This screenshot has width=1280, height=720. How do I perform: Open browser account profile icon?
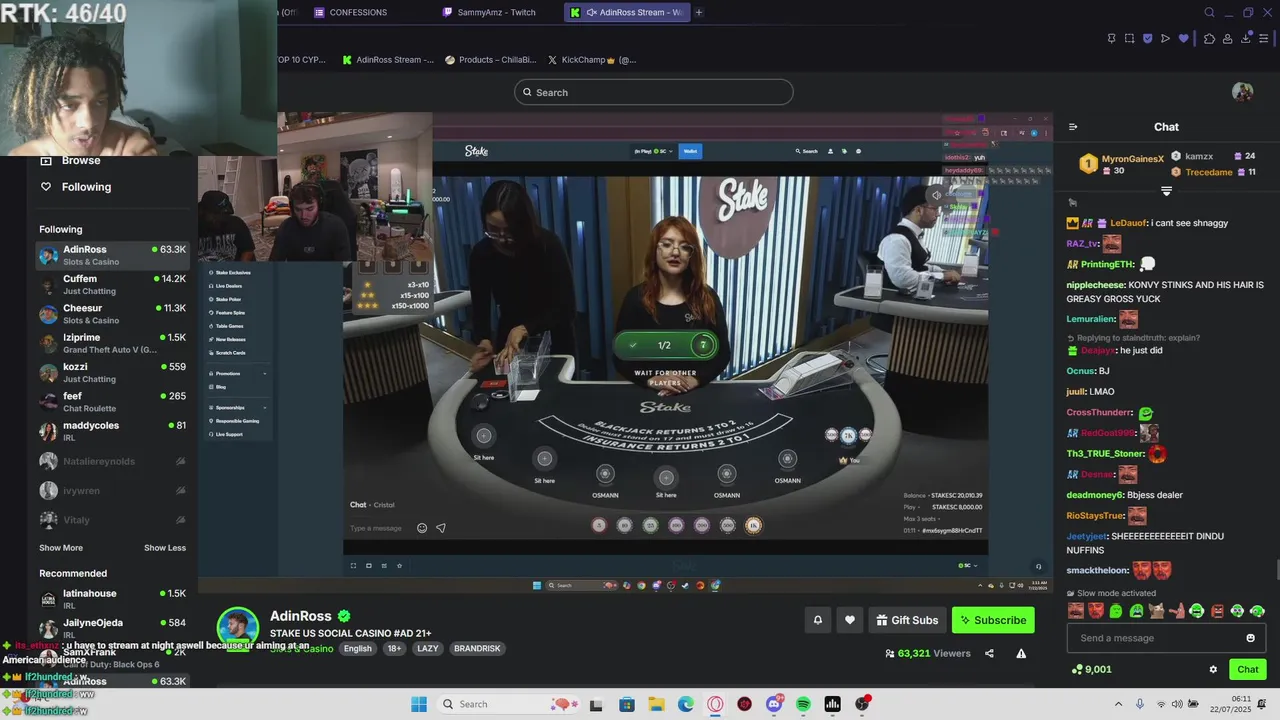point(1228,38)
